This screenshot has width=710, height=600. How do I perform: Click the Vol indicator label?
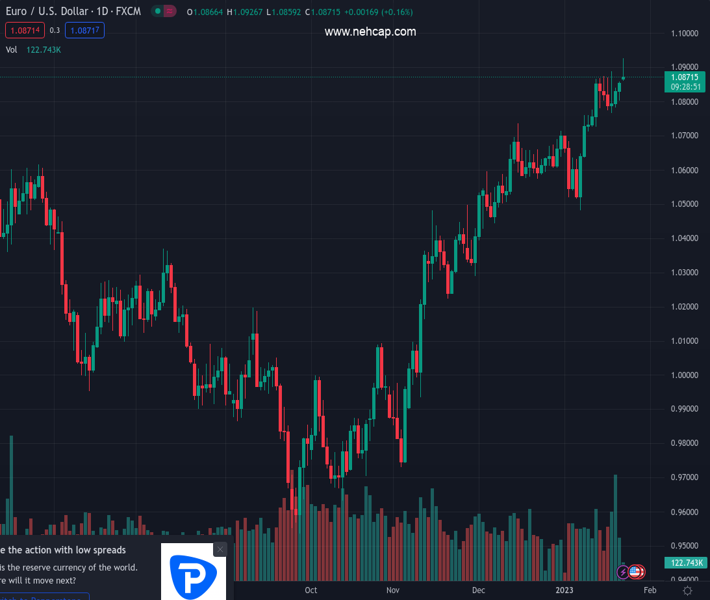tap(11, 49)
